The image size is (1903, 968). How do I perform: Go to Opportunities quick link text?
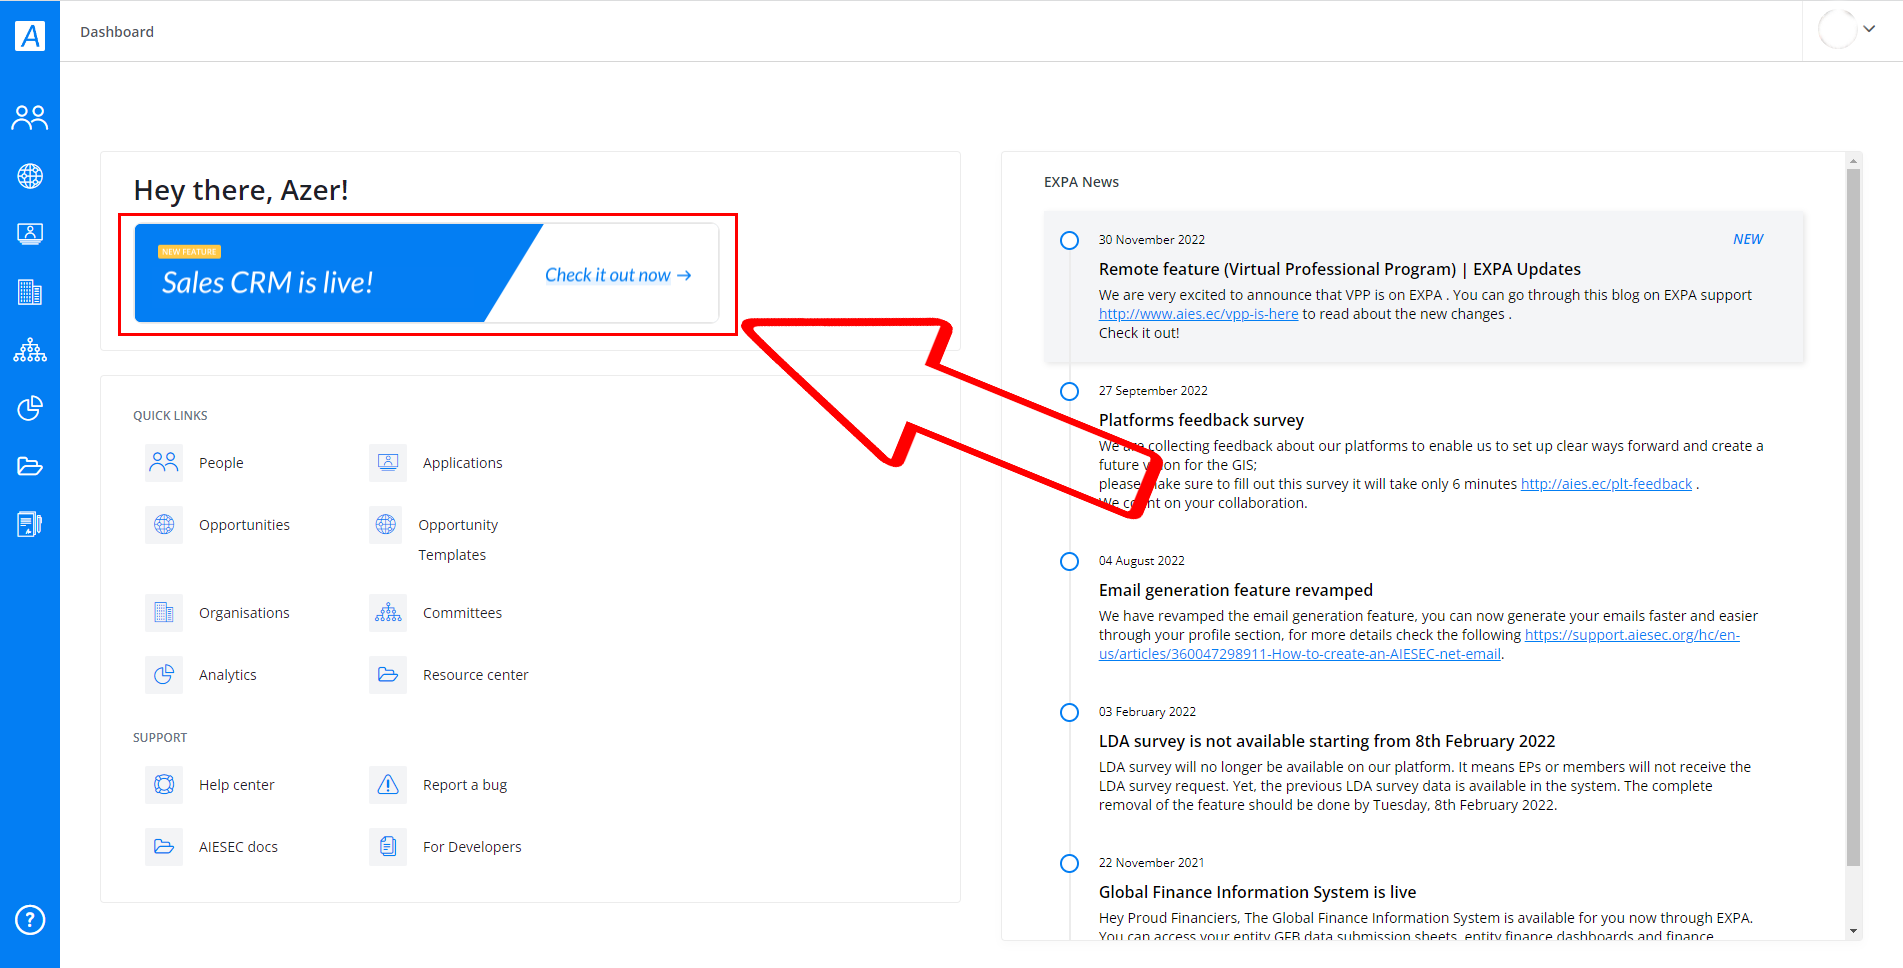[x=244, y=525]
